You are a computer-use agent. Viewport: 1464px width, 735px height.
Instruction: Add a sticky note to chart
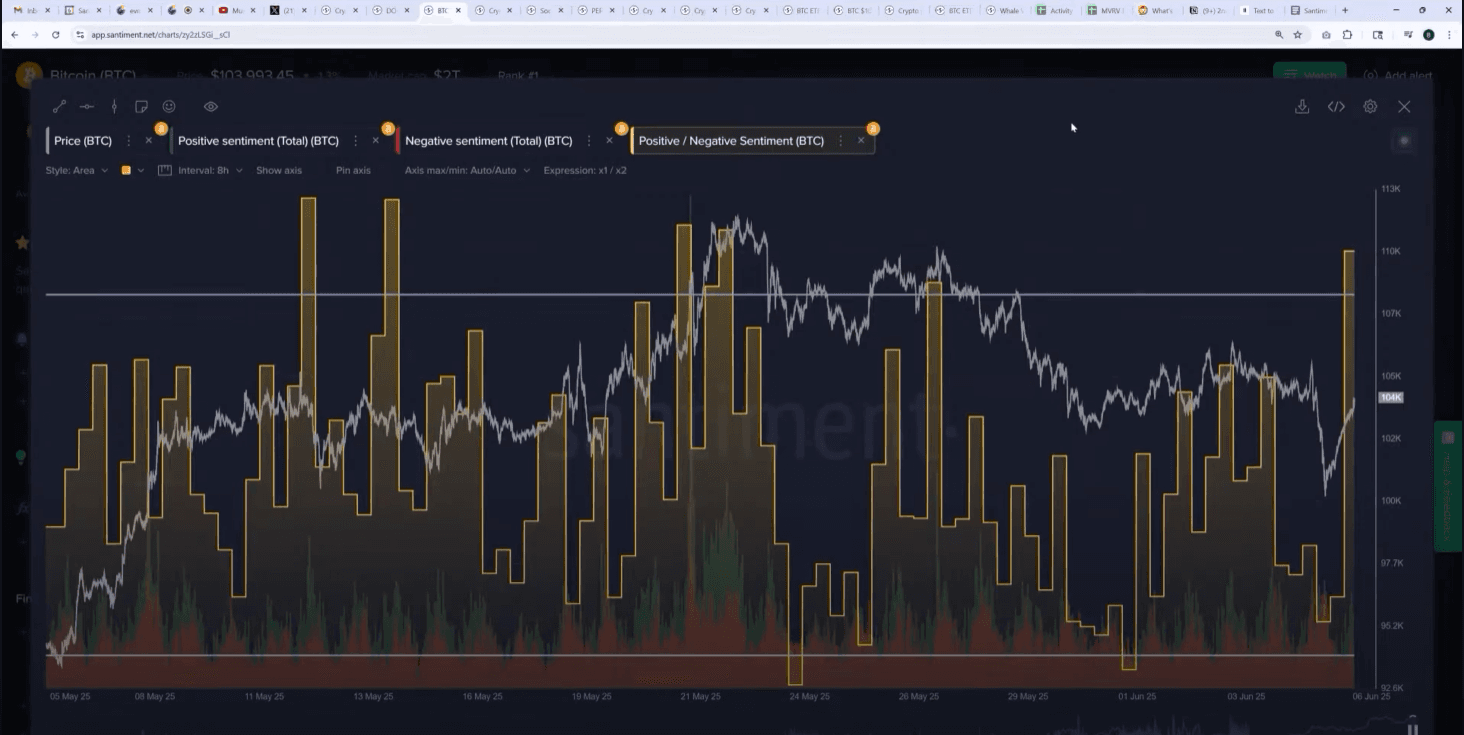pos(141,107)
